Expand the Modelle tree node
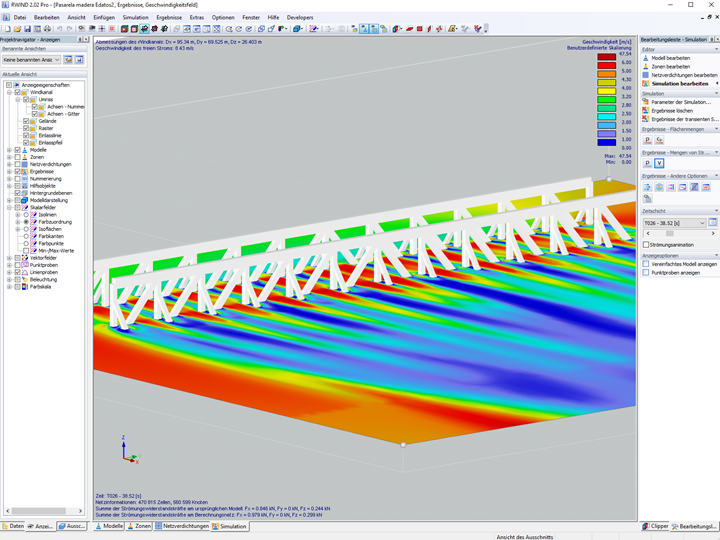This screenshot has width=720, height=540. [9, 150]
